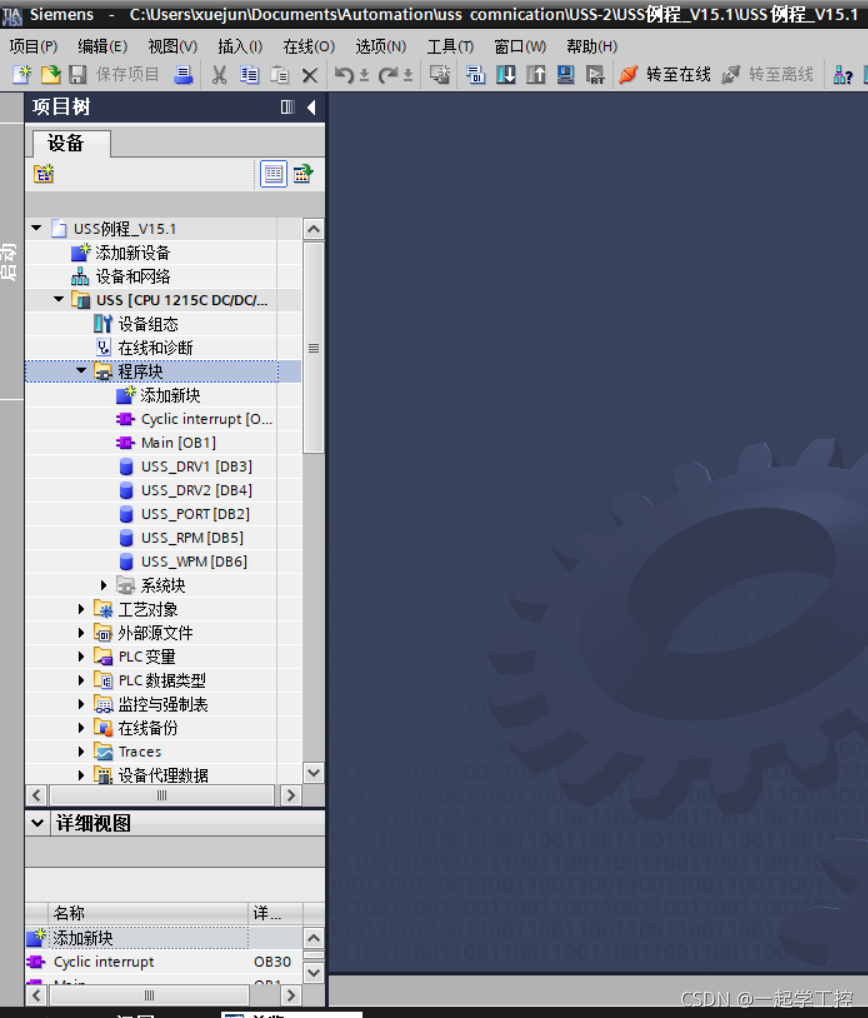Expand the 系统块 folder
The width and height of the screenshot is (868, 1018).
(x=104, y=586)
